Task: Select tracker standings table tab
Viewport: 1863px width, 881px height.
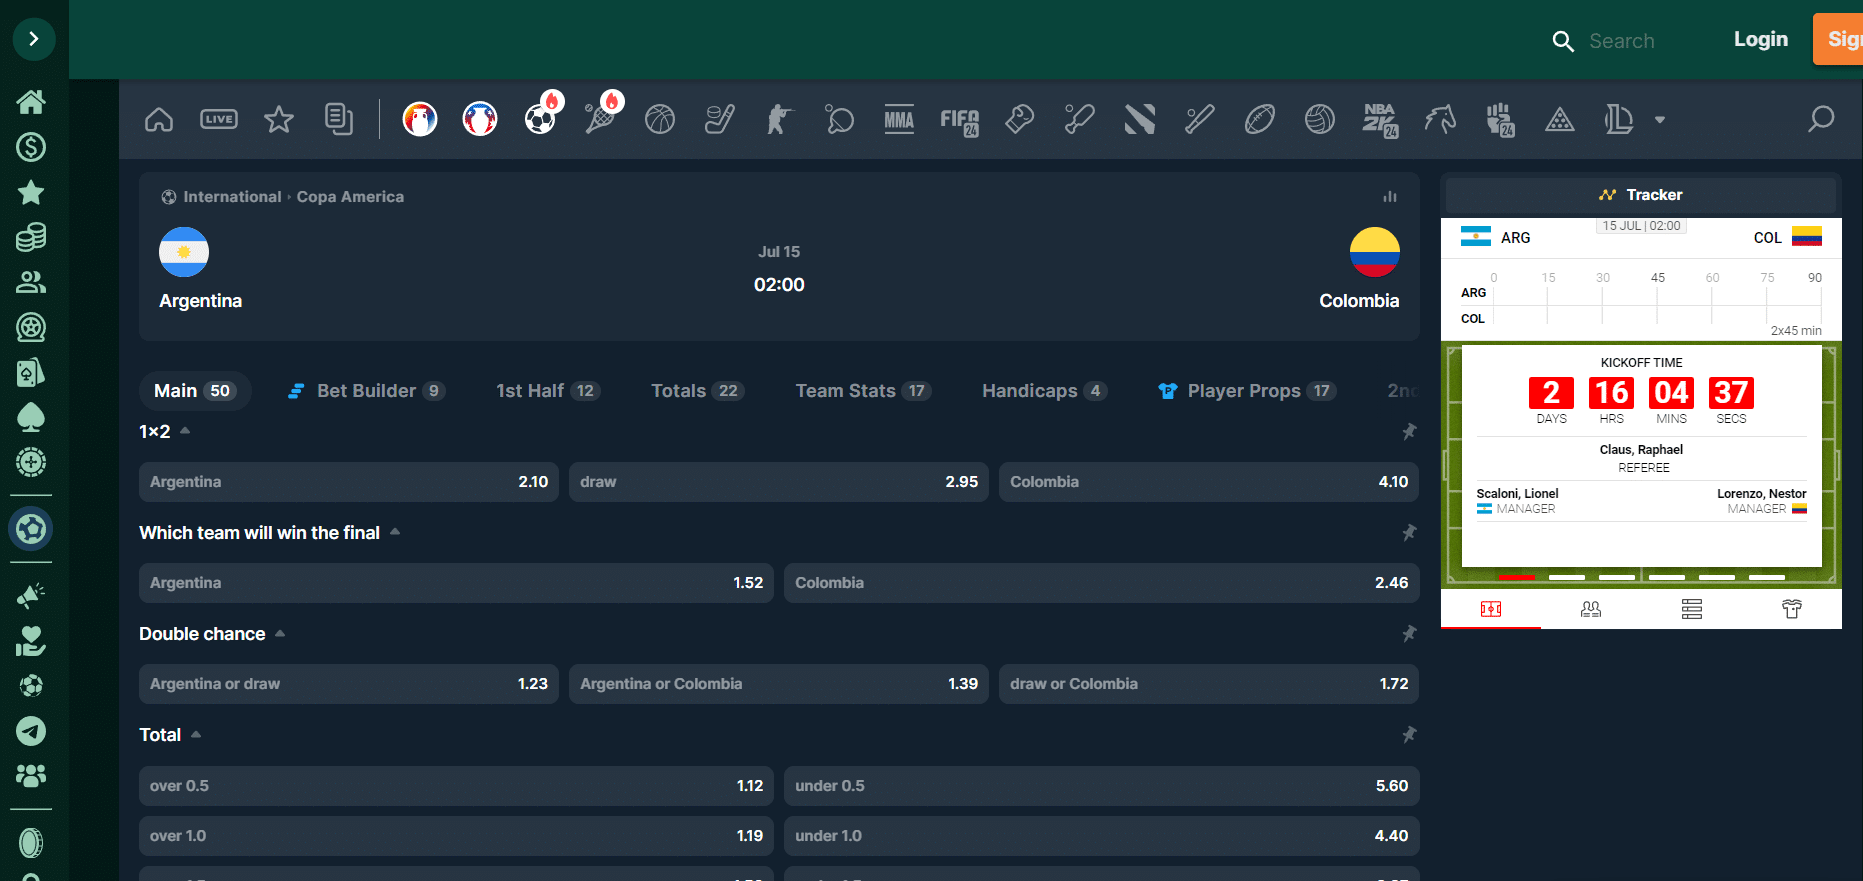Action: tap(1691, 609)
